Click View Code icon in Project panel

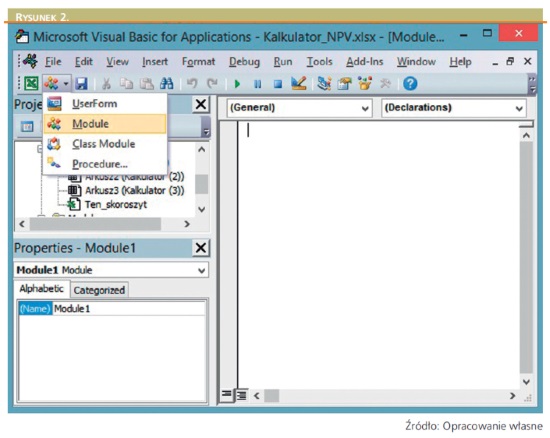coord(27,126)
